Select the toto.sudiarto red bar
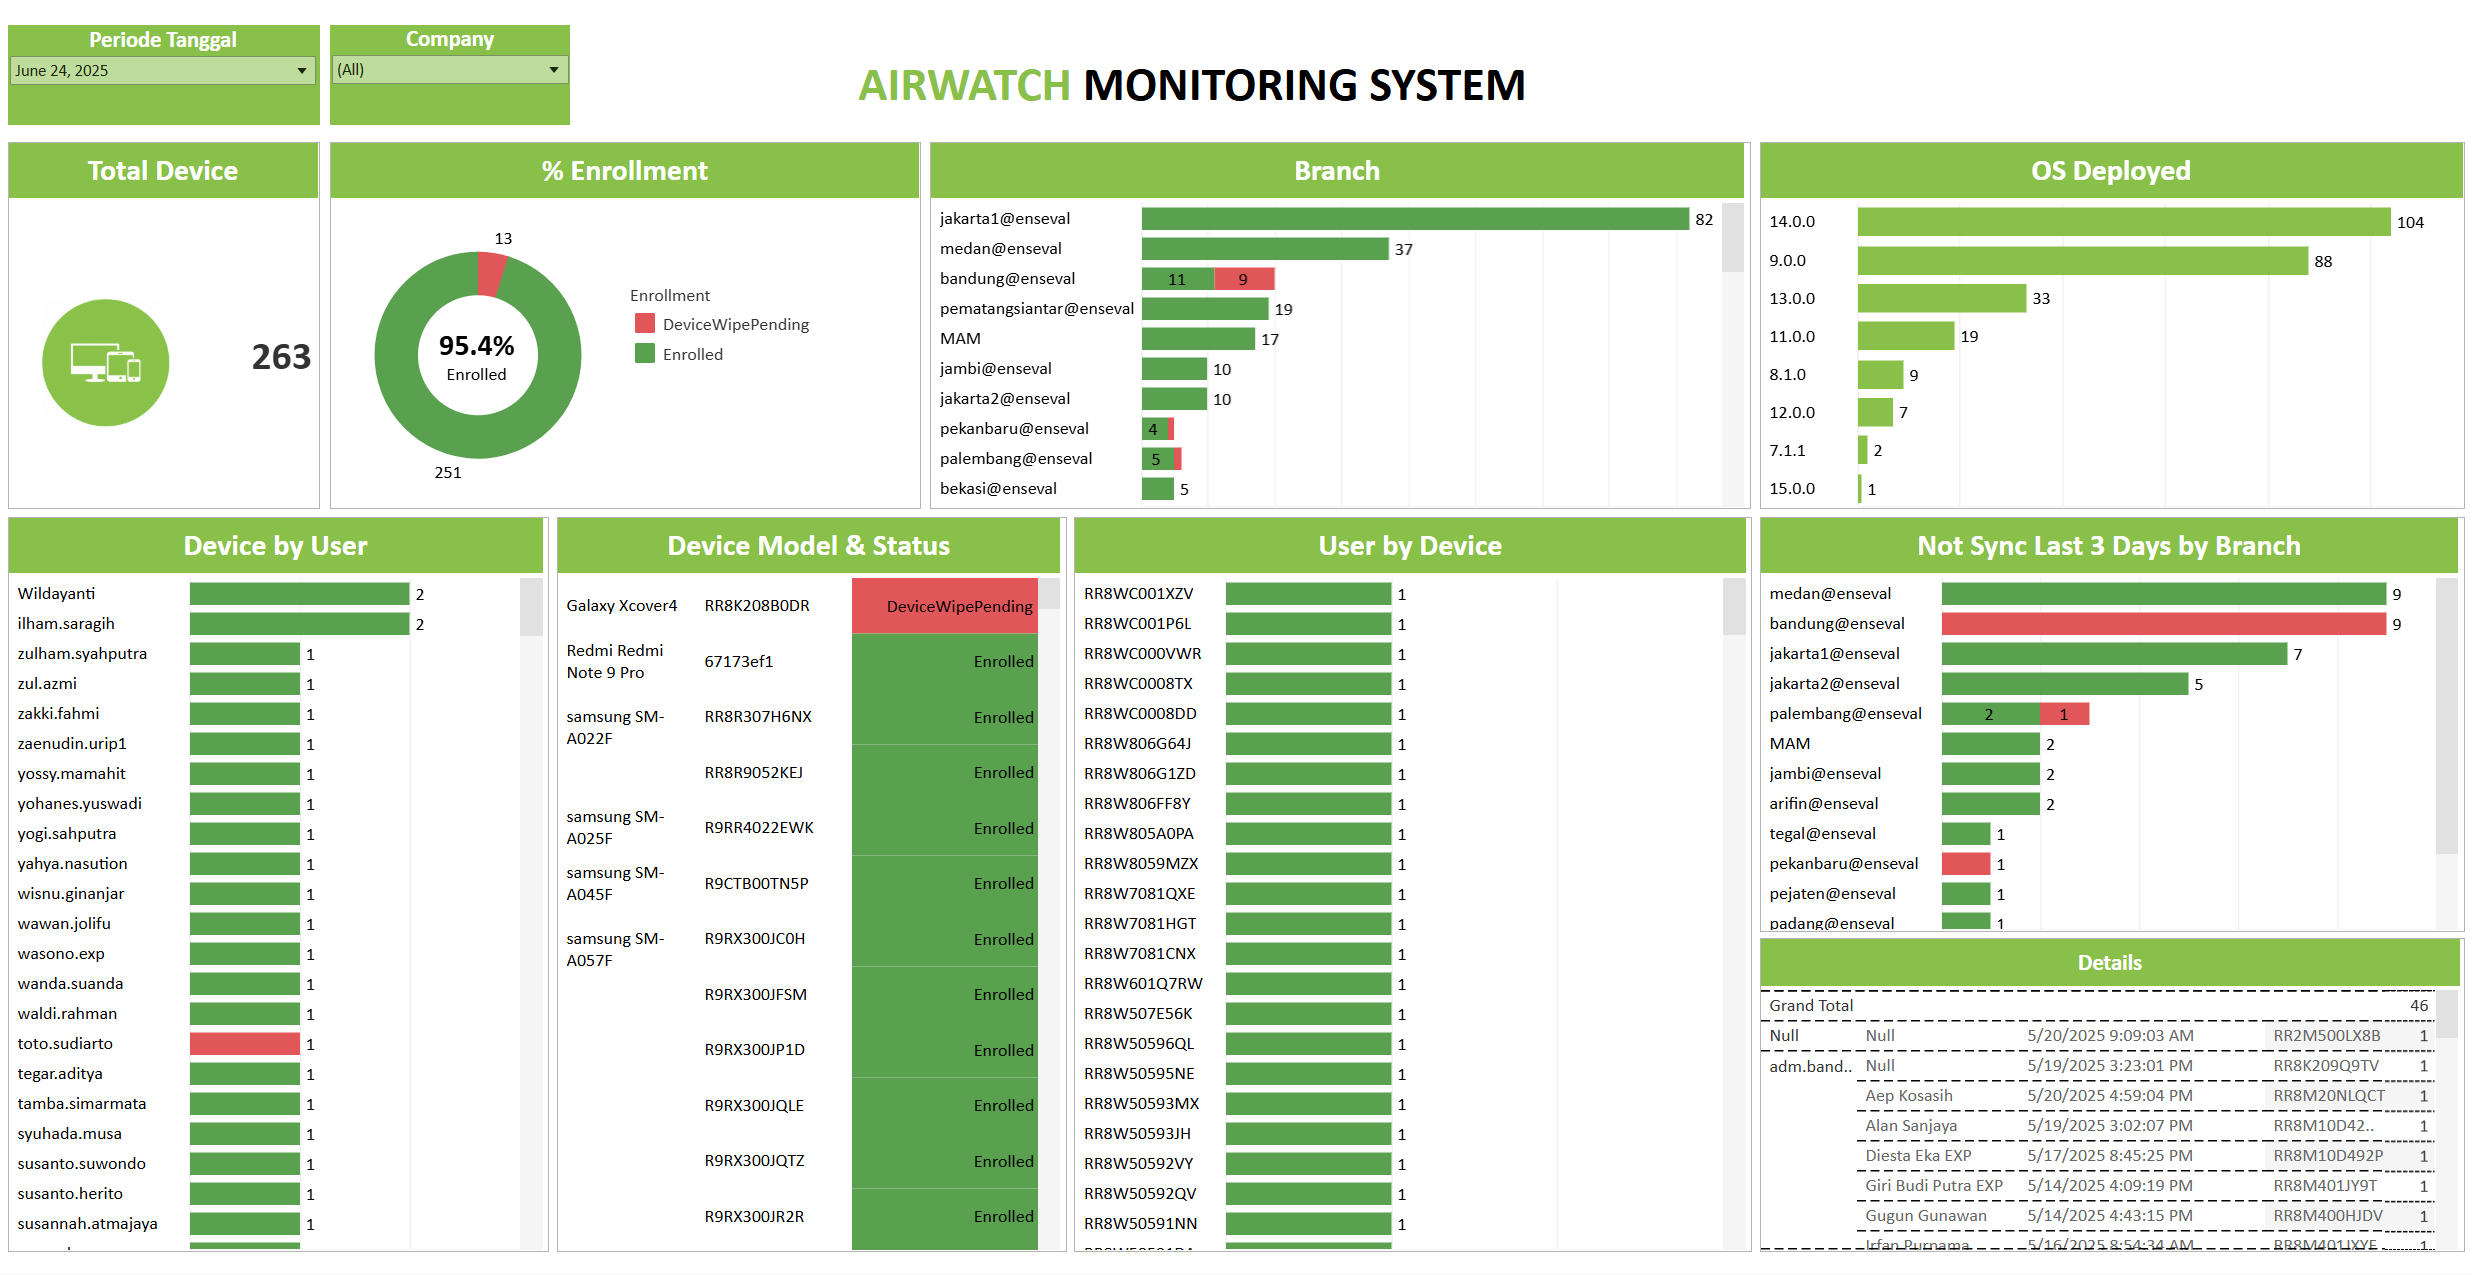2475x1275 pixels. click(x=244, y=1044)
